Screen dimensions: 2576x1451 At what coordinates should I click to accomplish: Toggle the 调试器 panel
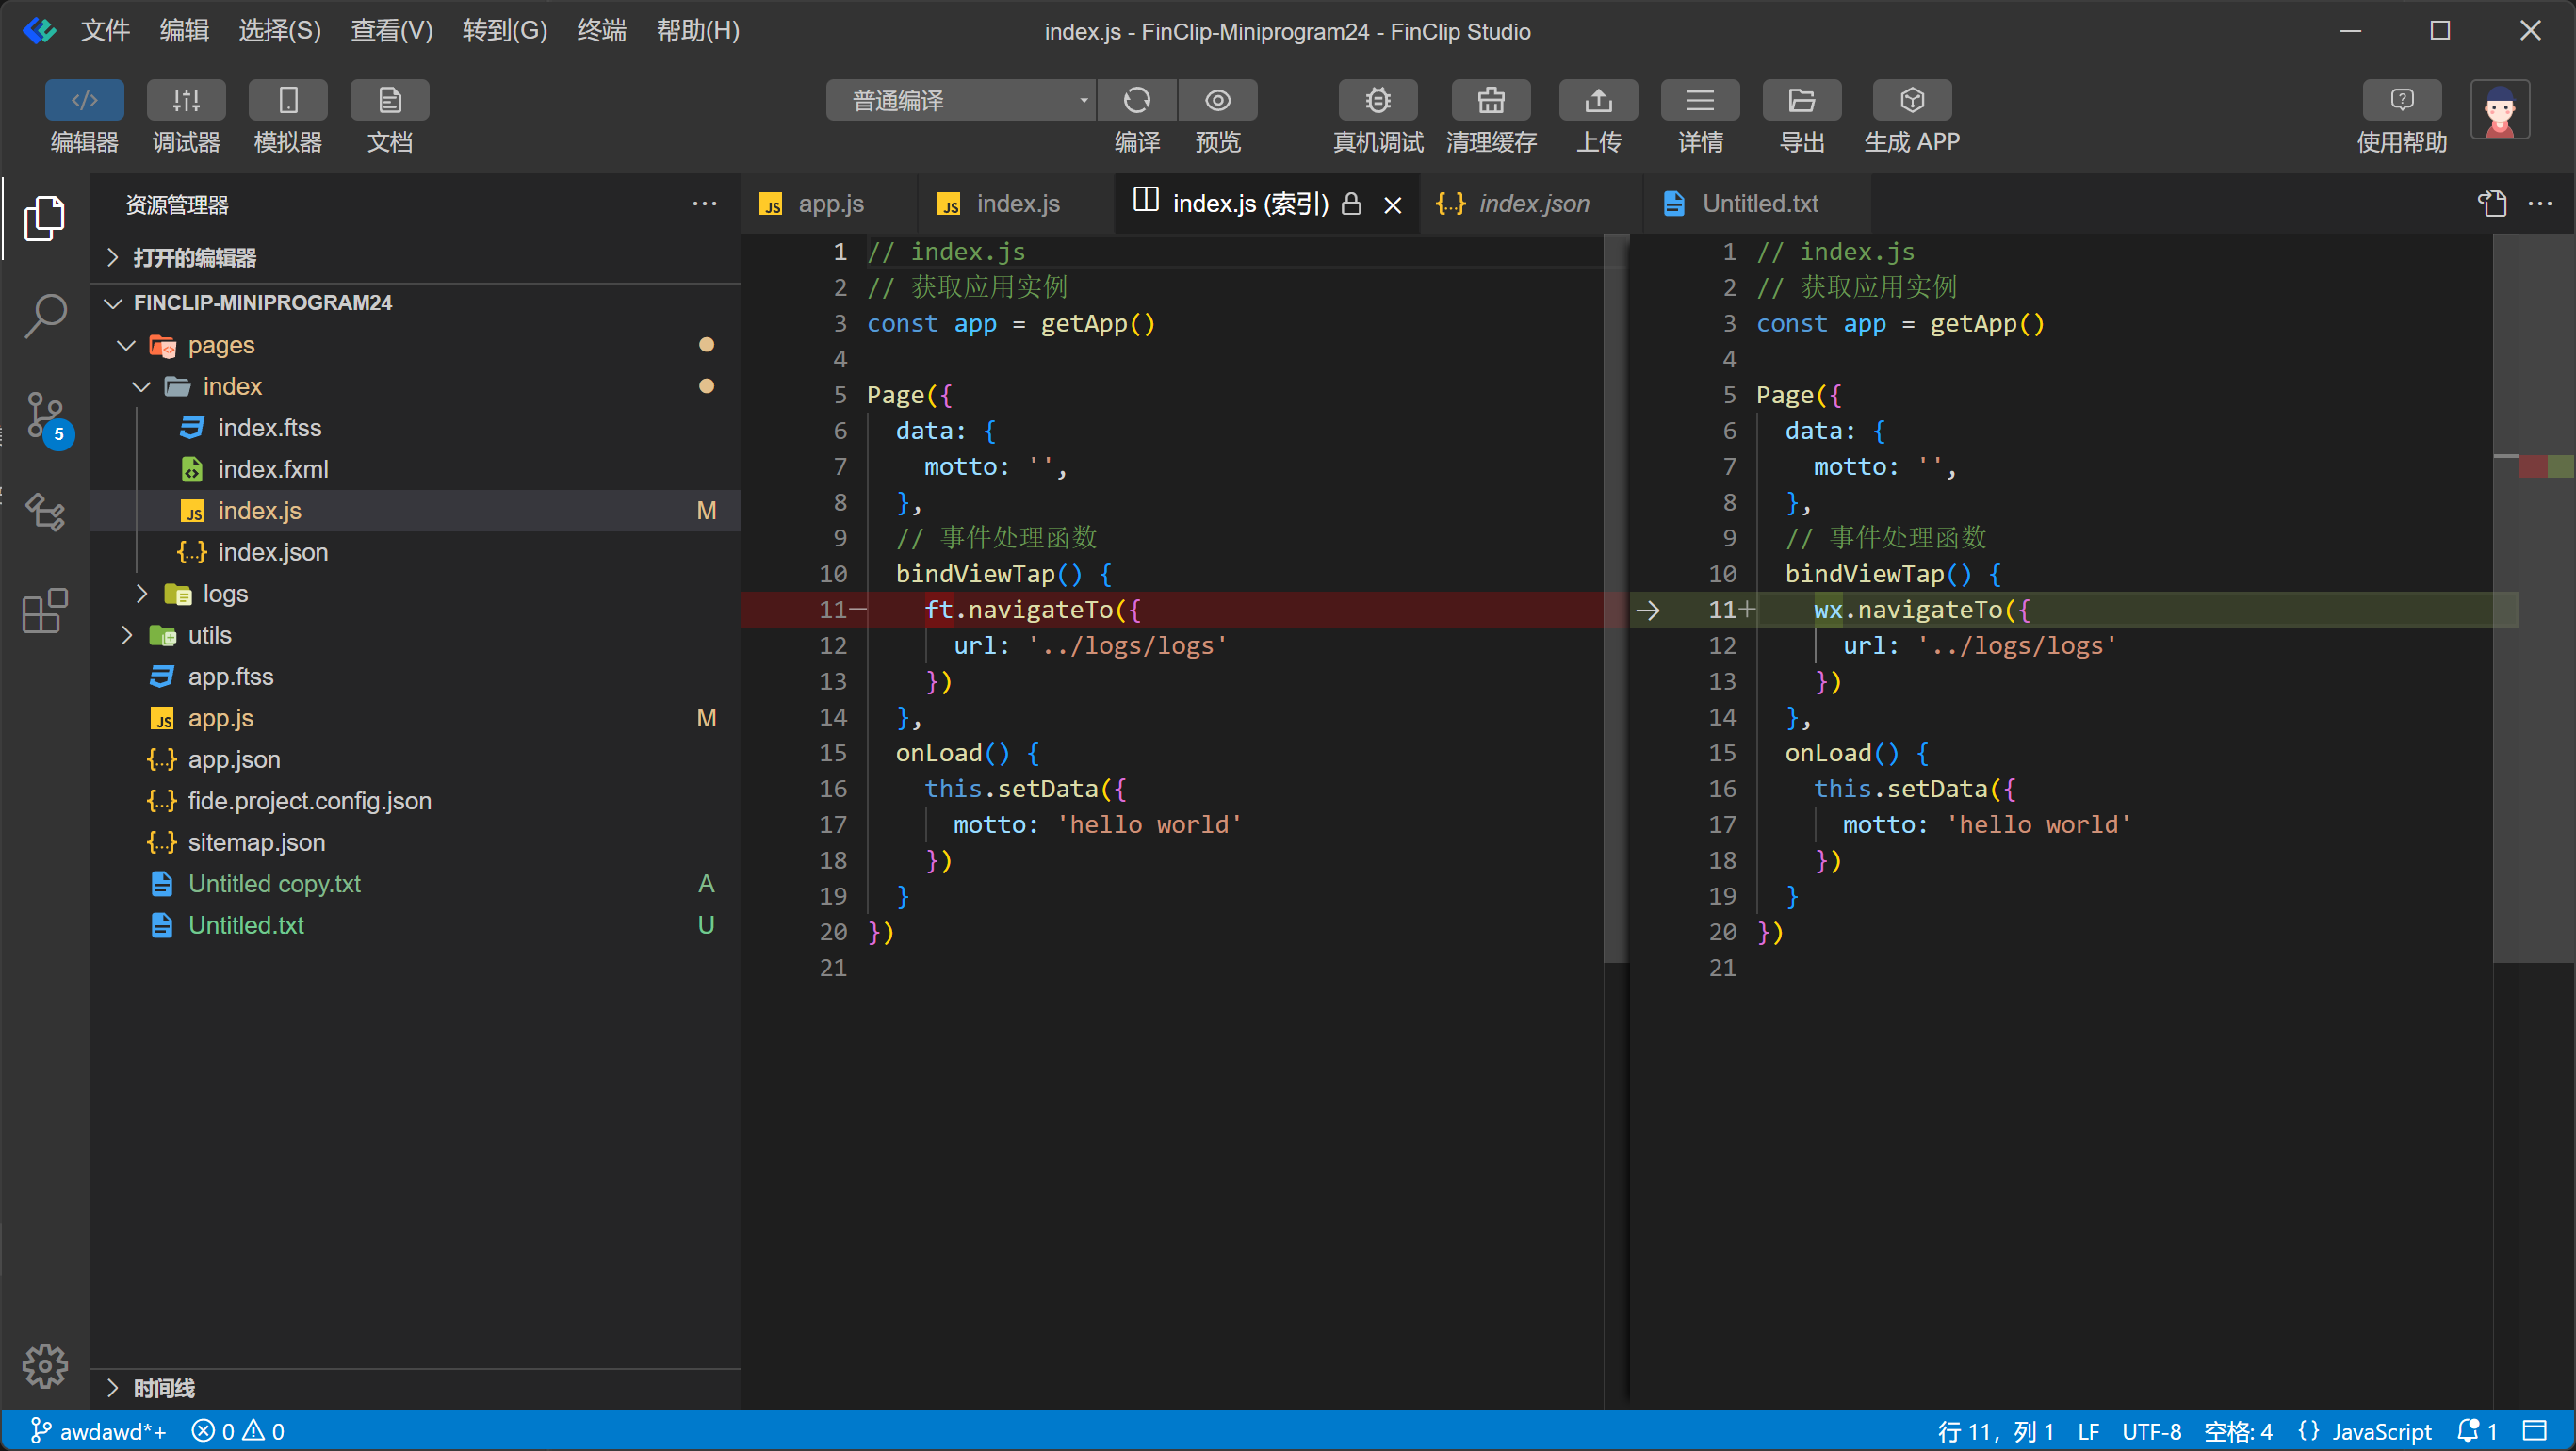[186, 100]
